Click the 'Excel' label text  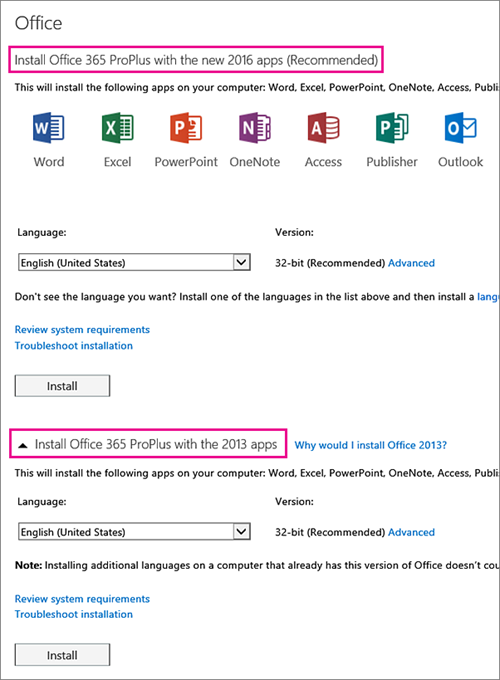118,162
